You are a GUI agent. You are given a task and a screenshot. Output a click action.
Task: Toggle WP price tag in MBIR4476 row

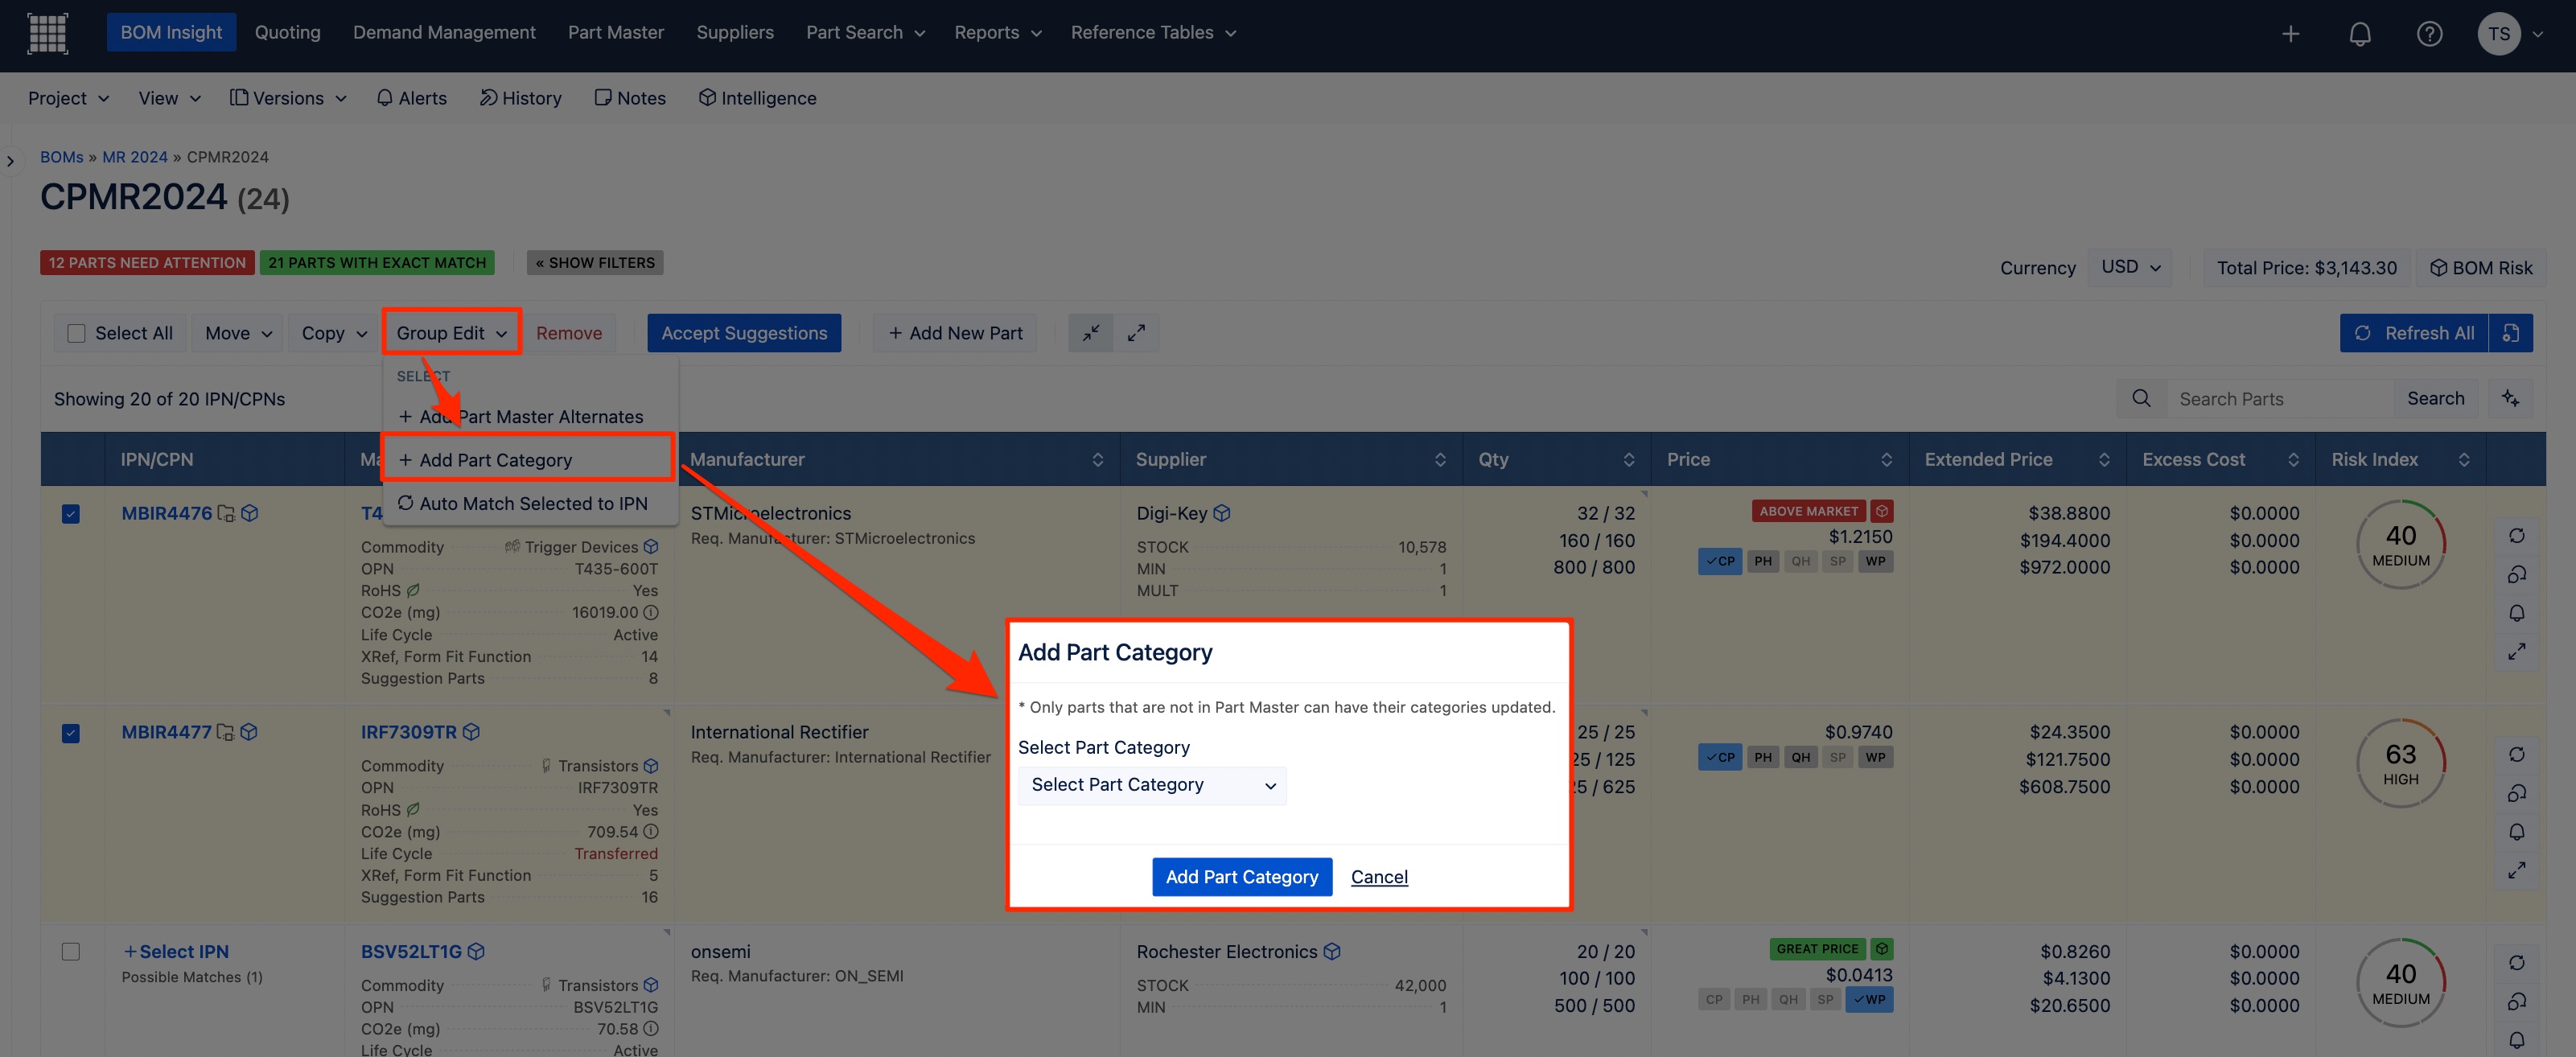coord(1875,561)
